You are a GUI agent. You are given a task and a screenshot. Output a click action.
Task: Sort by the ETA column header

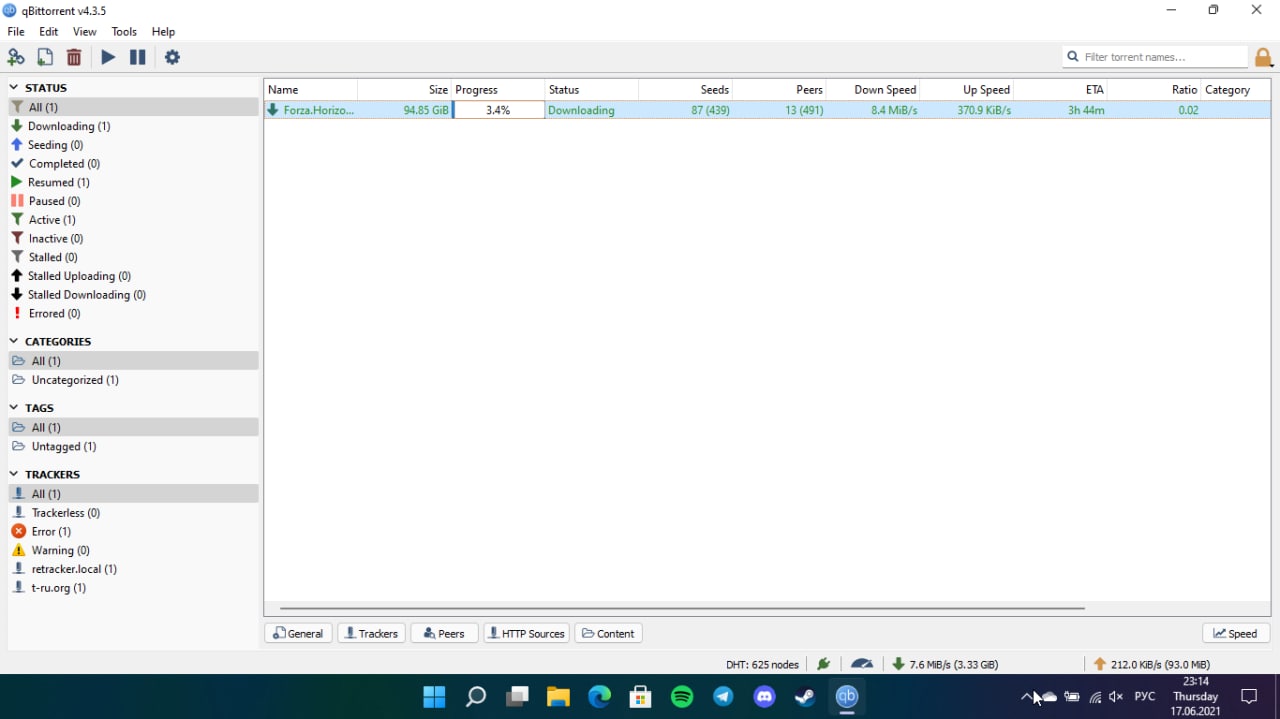1061,90
